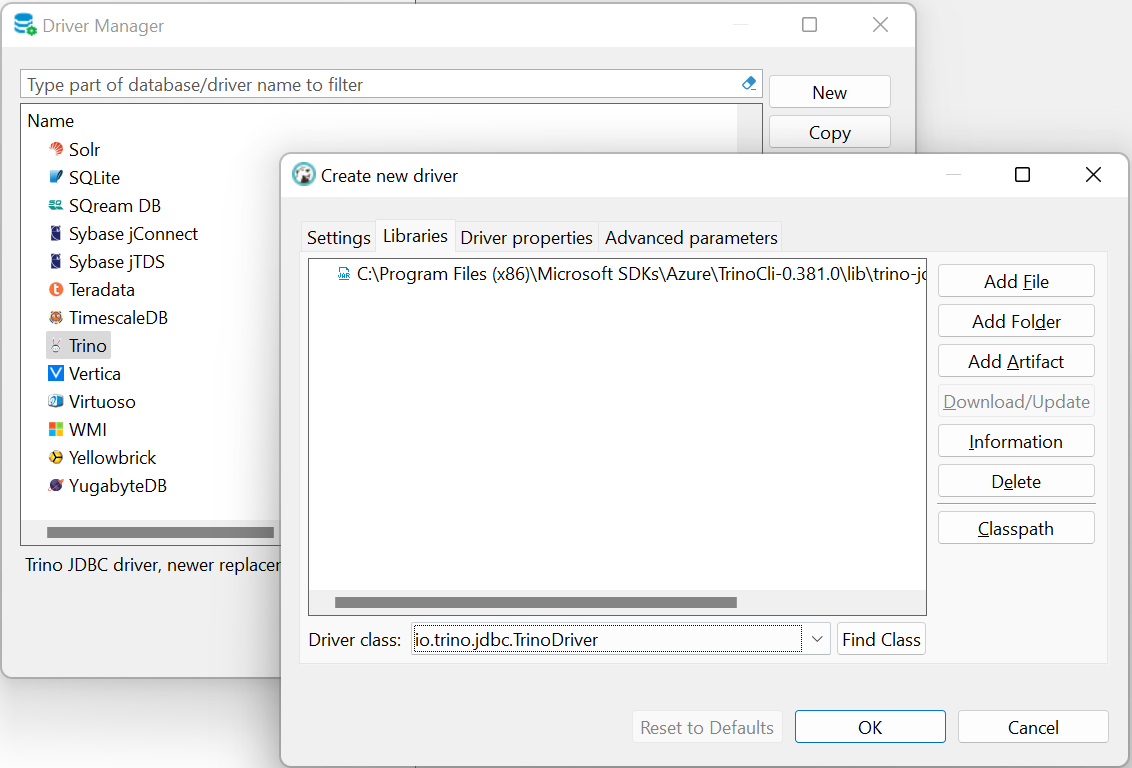Click the Driver class text field

coord(607,639)
